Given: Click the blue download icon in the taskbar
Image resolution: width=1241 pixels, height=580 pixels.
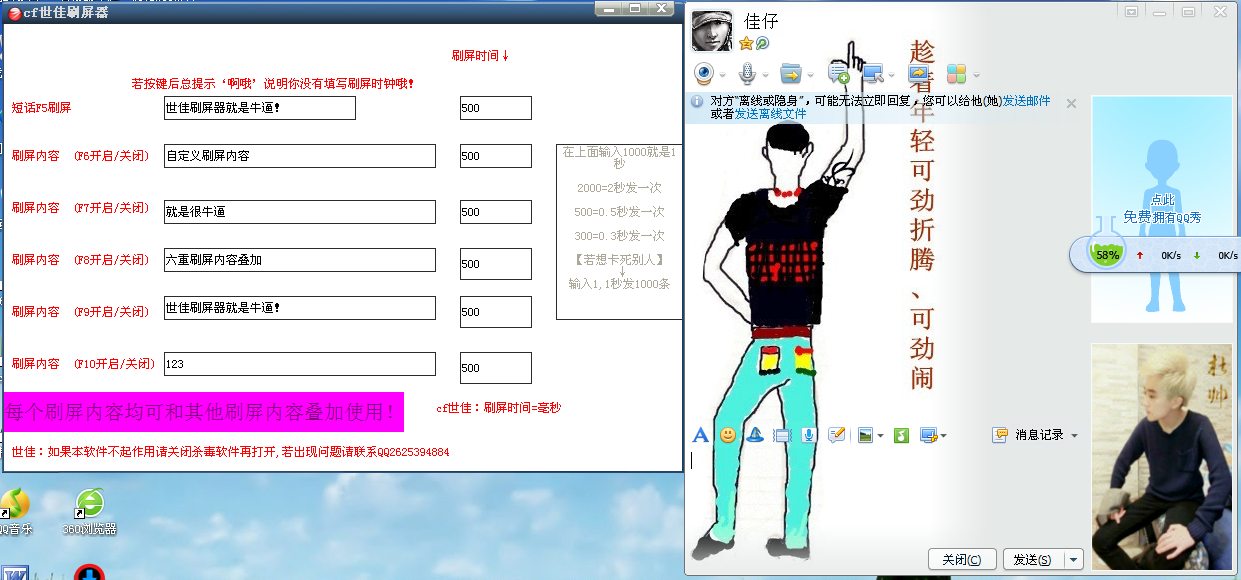Looking at the screenshot, I should coord(89,572).
